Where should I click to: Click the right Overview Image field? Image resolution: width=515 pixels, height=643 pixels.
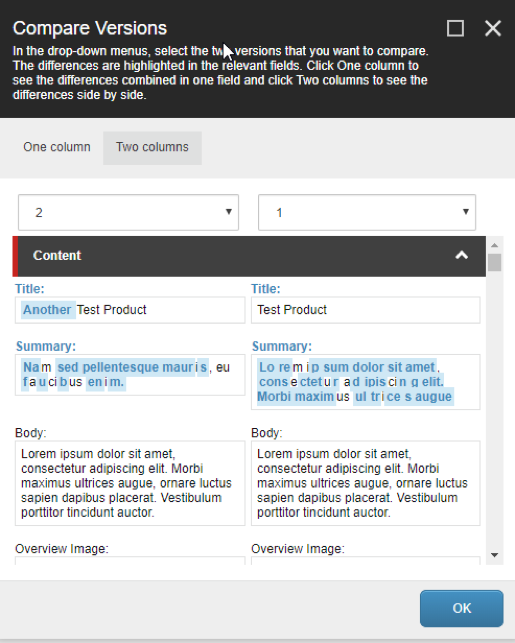(365, 561)
